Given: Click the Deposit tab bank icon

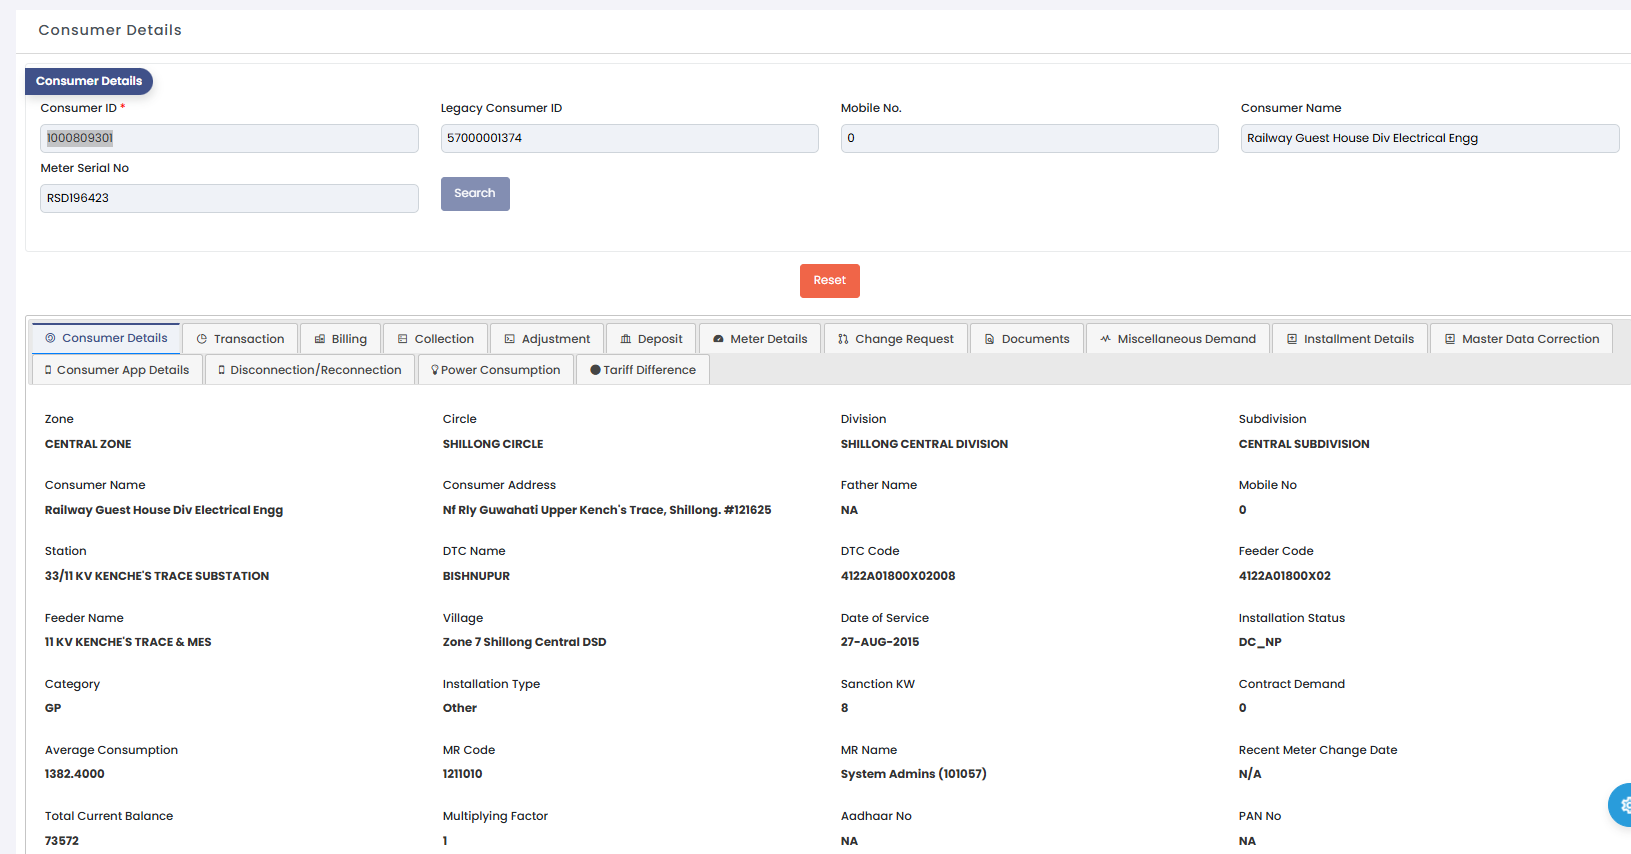Looking at the screenshot, I should pos(626,339).
